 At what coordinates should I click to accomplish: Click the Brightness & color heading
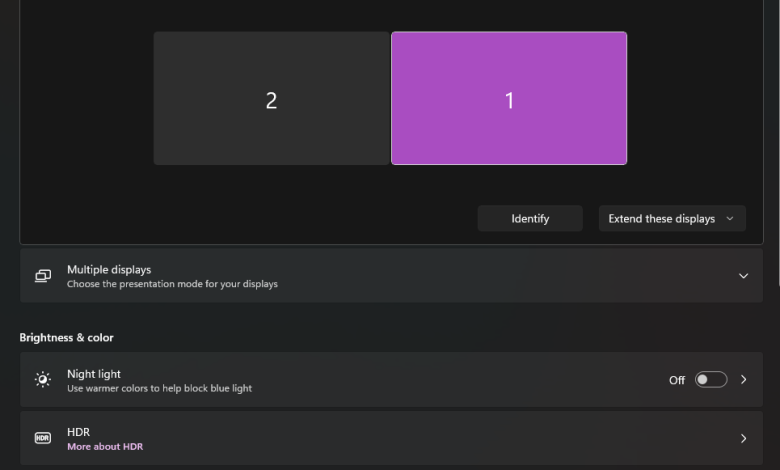point(66,338)
